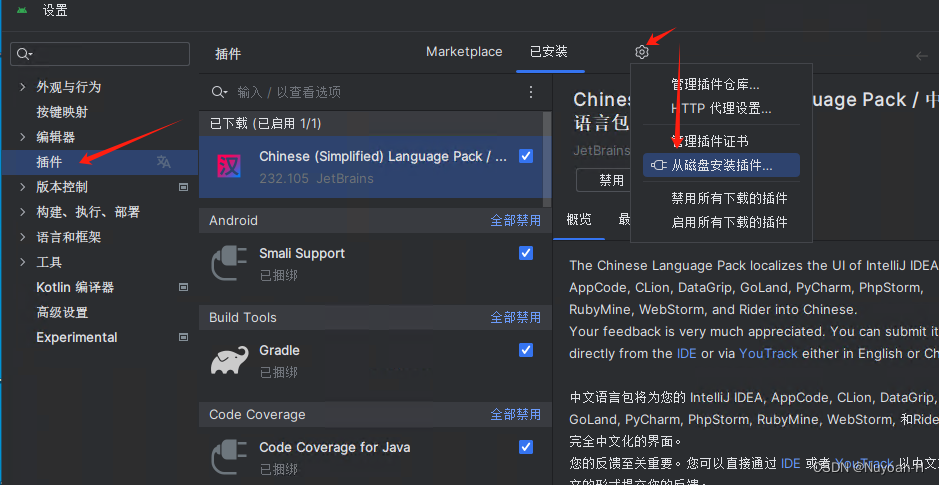The height and width of the screenshot is (485, 939).
Task: Expand the 外观与行为 settings group
Action: click(x=23, y=87)
